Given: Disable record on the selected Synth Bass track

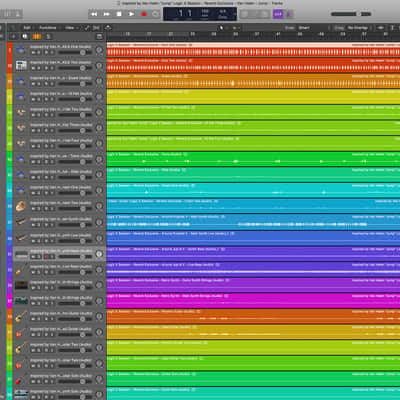Looking at the screenshot, I should pyautogui.click(x=47, y=256).
